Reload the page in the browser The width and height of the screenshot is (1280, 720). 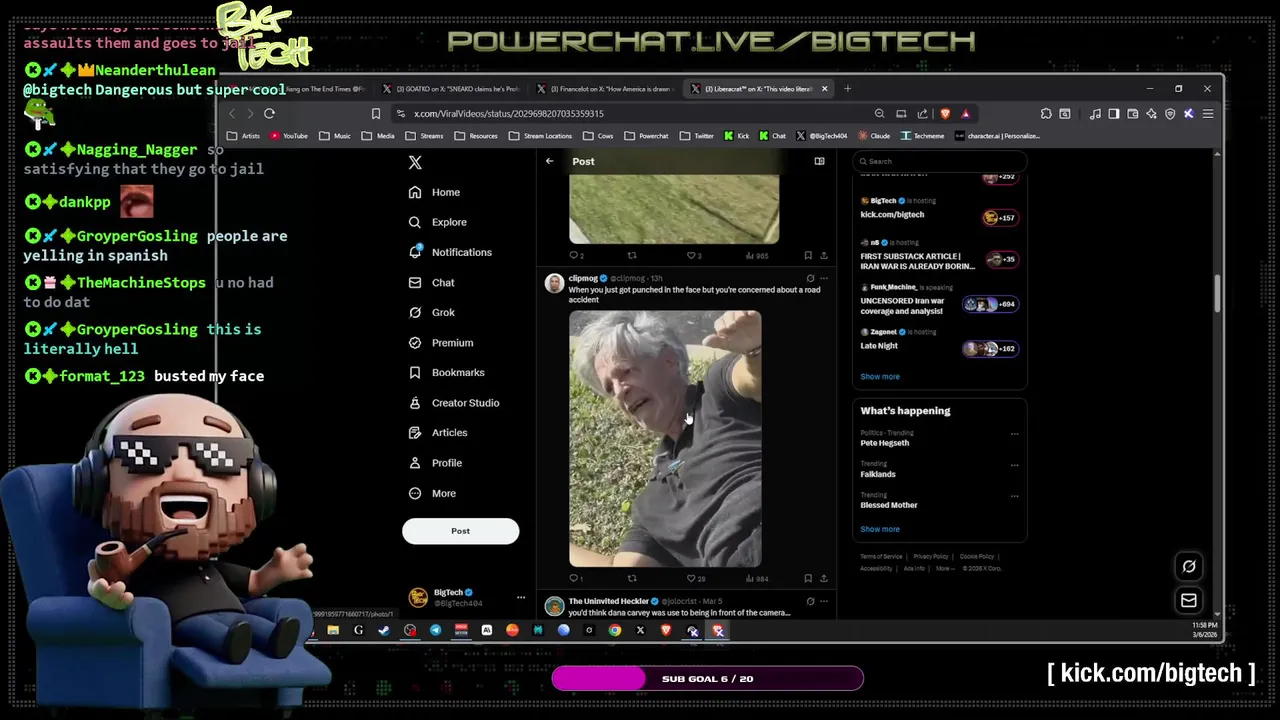pyautogui.click(x=269, y=114)
